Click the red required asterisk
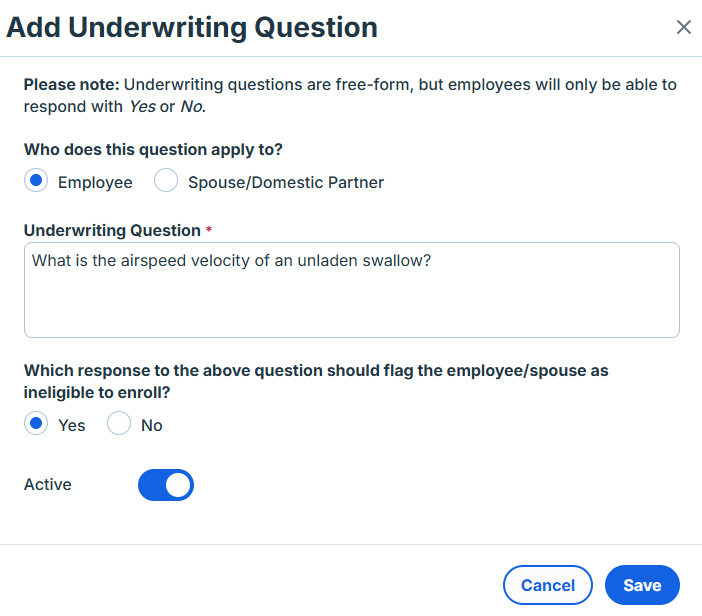This screenshot has height=616, width=702. (x=209, y=231)
